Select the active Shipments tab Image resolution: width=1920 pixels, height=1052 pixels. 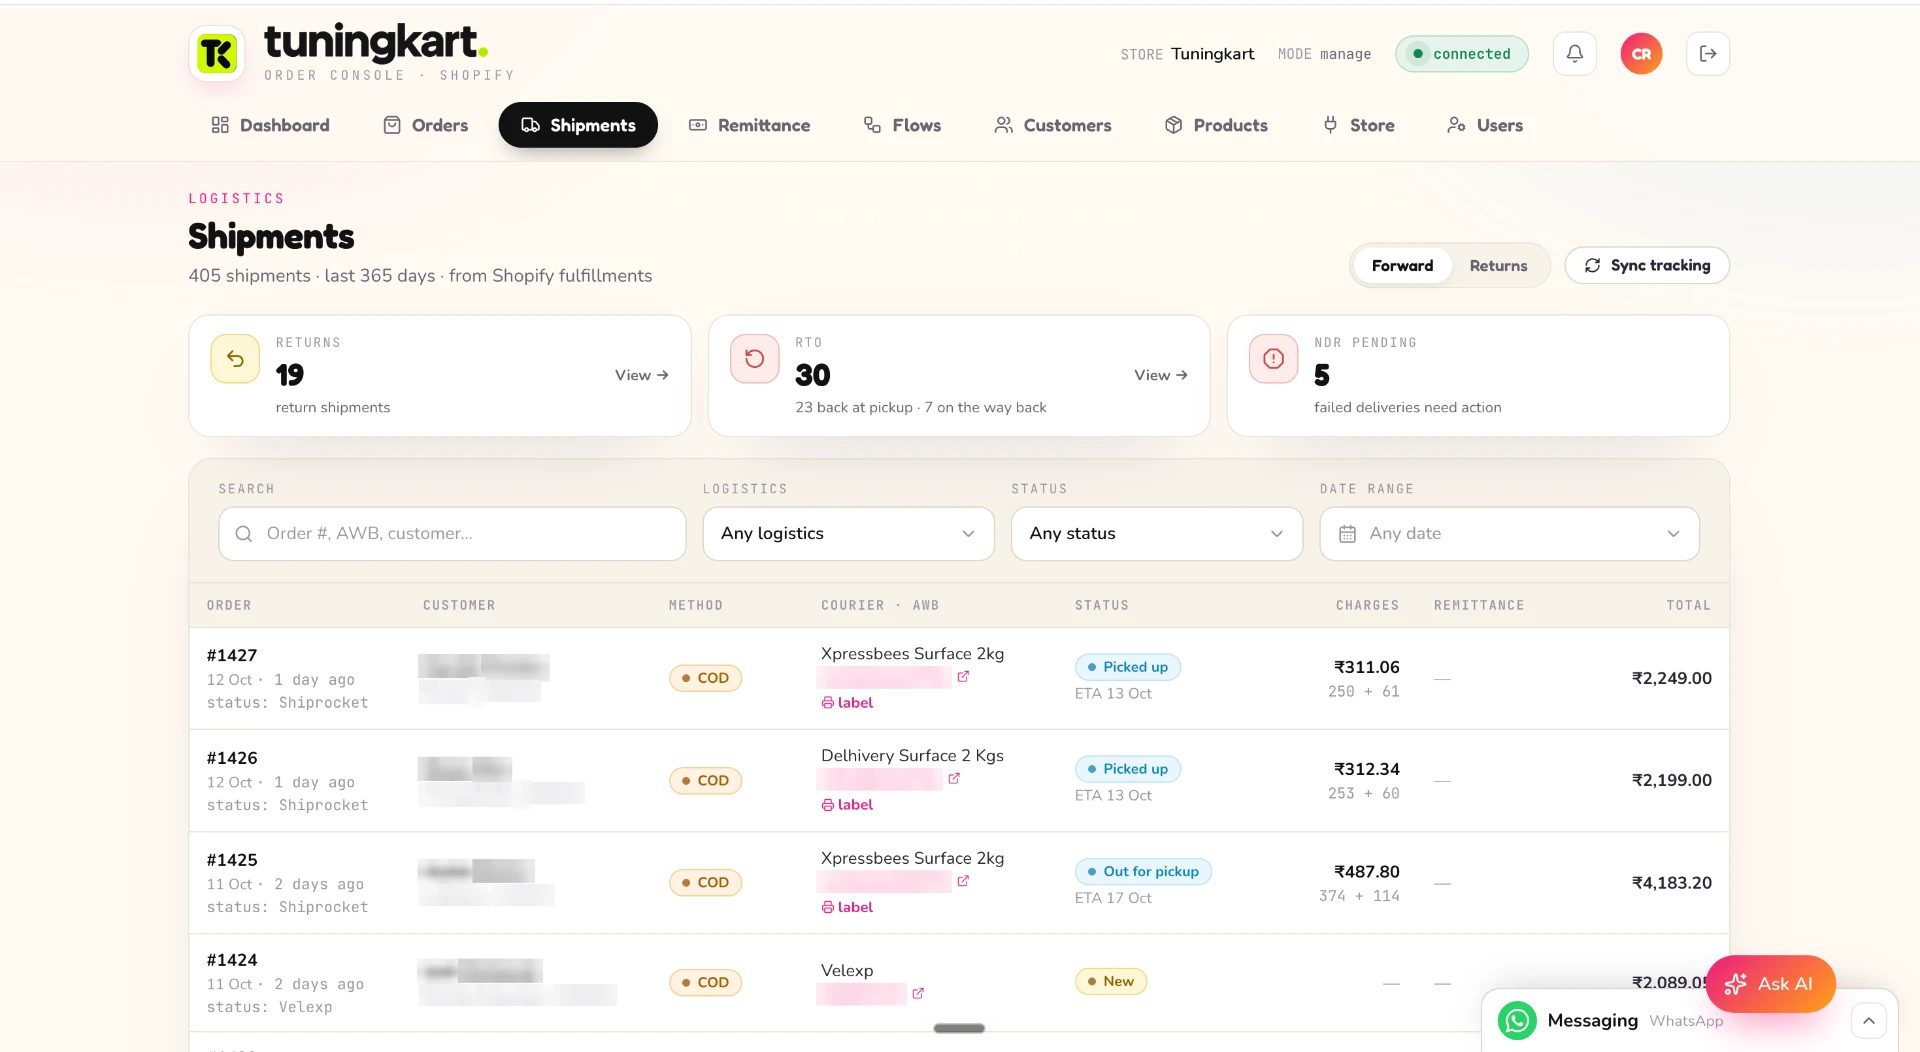pyautogui.click(x=578, y=125)
